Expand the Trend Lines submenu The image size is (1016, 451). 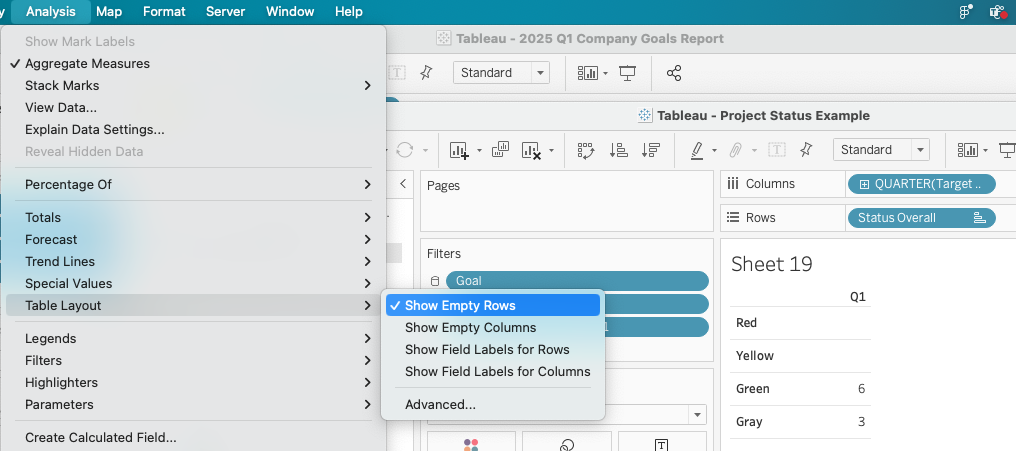click(x=193, y=262)
